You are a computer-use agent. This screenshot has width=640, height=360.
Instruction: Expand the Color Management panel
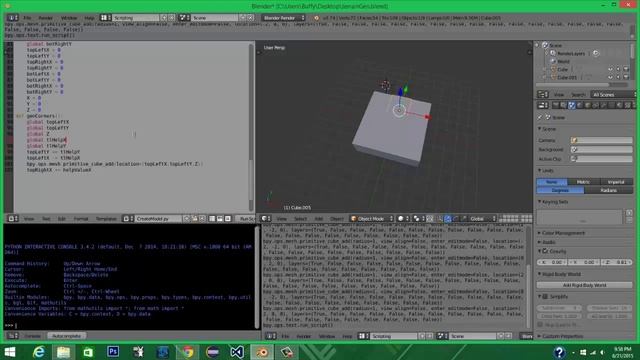pos(540,233)
